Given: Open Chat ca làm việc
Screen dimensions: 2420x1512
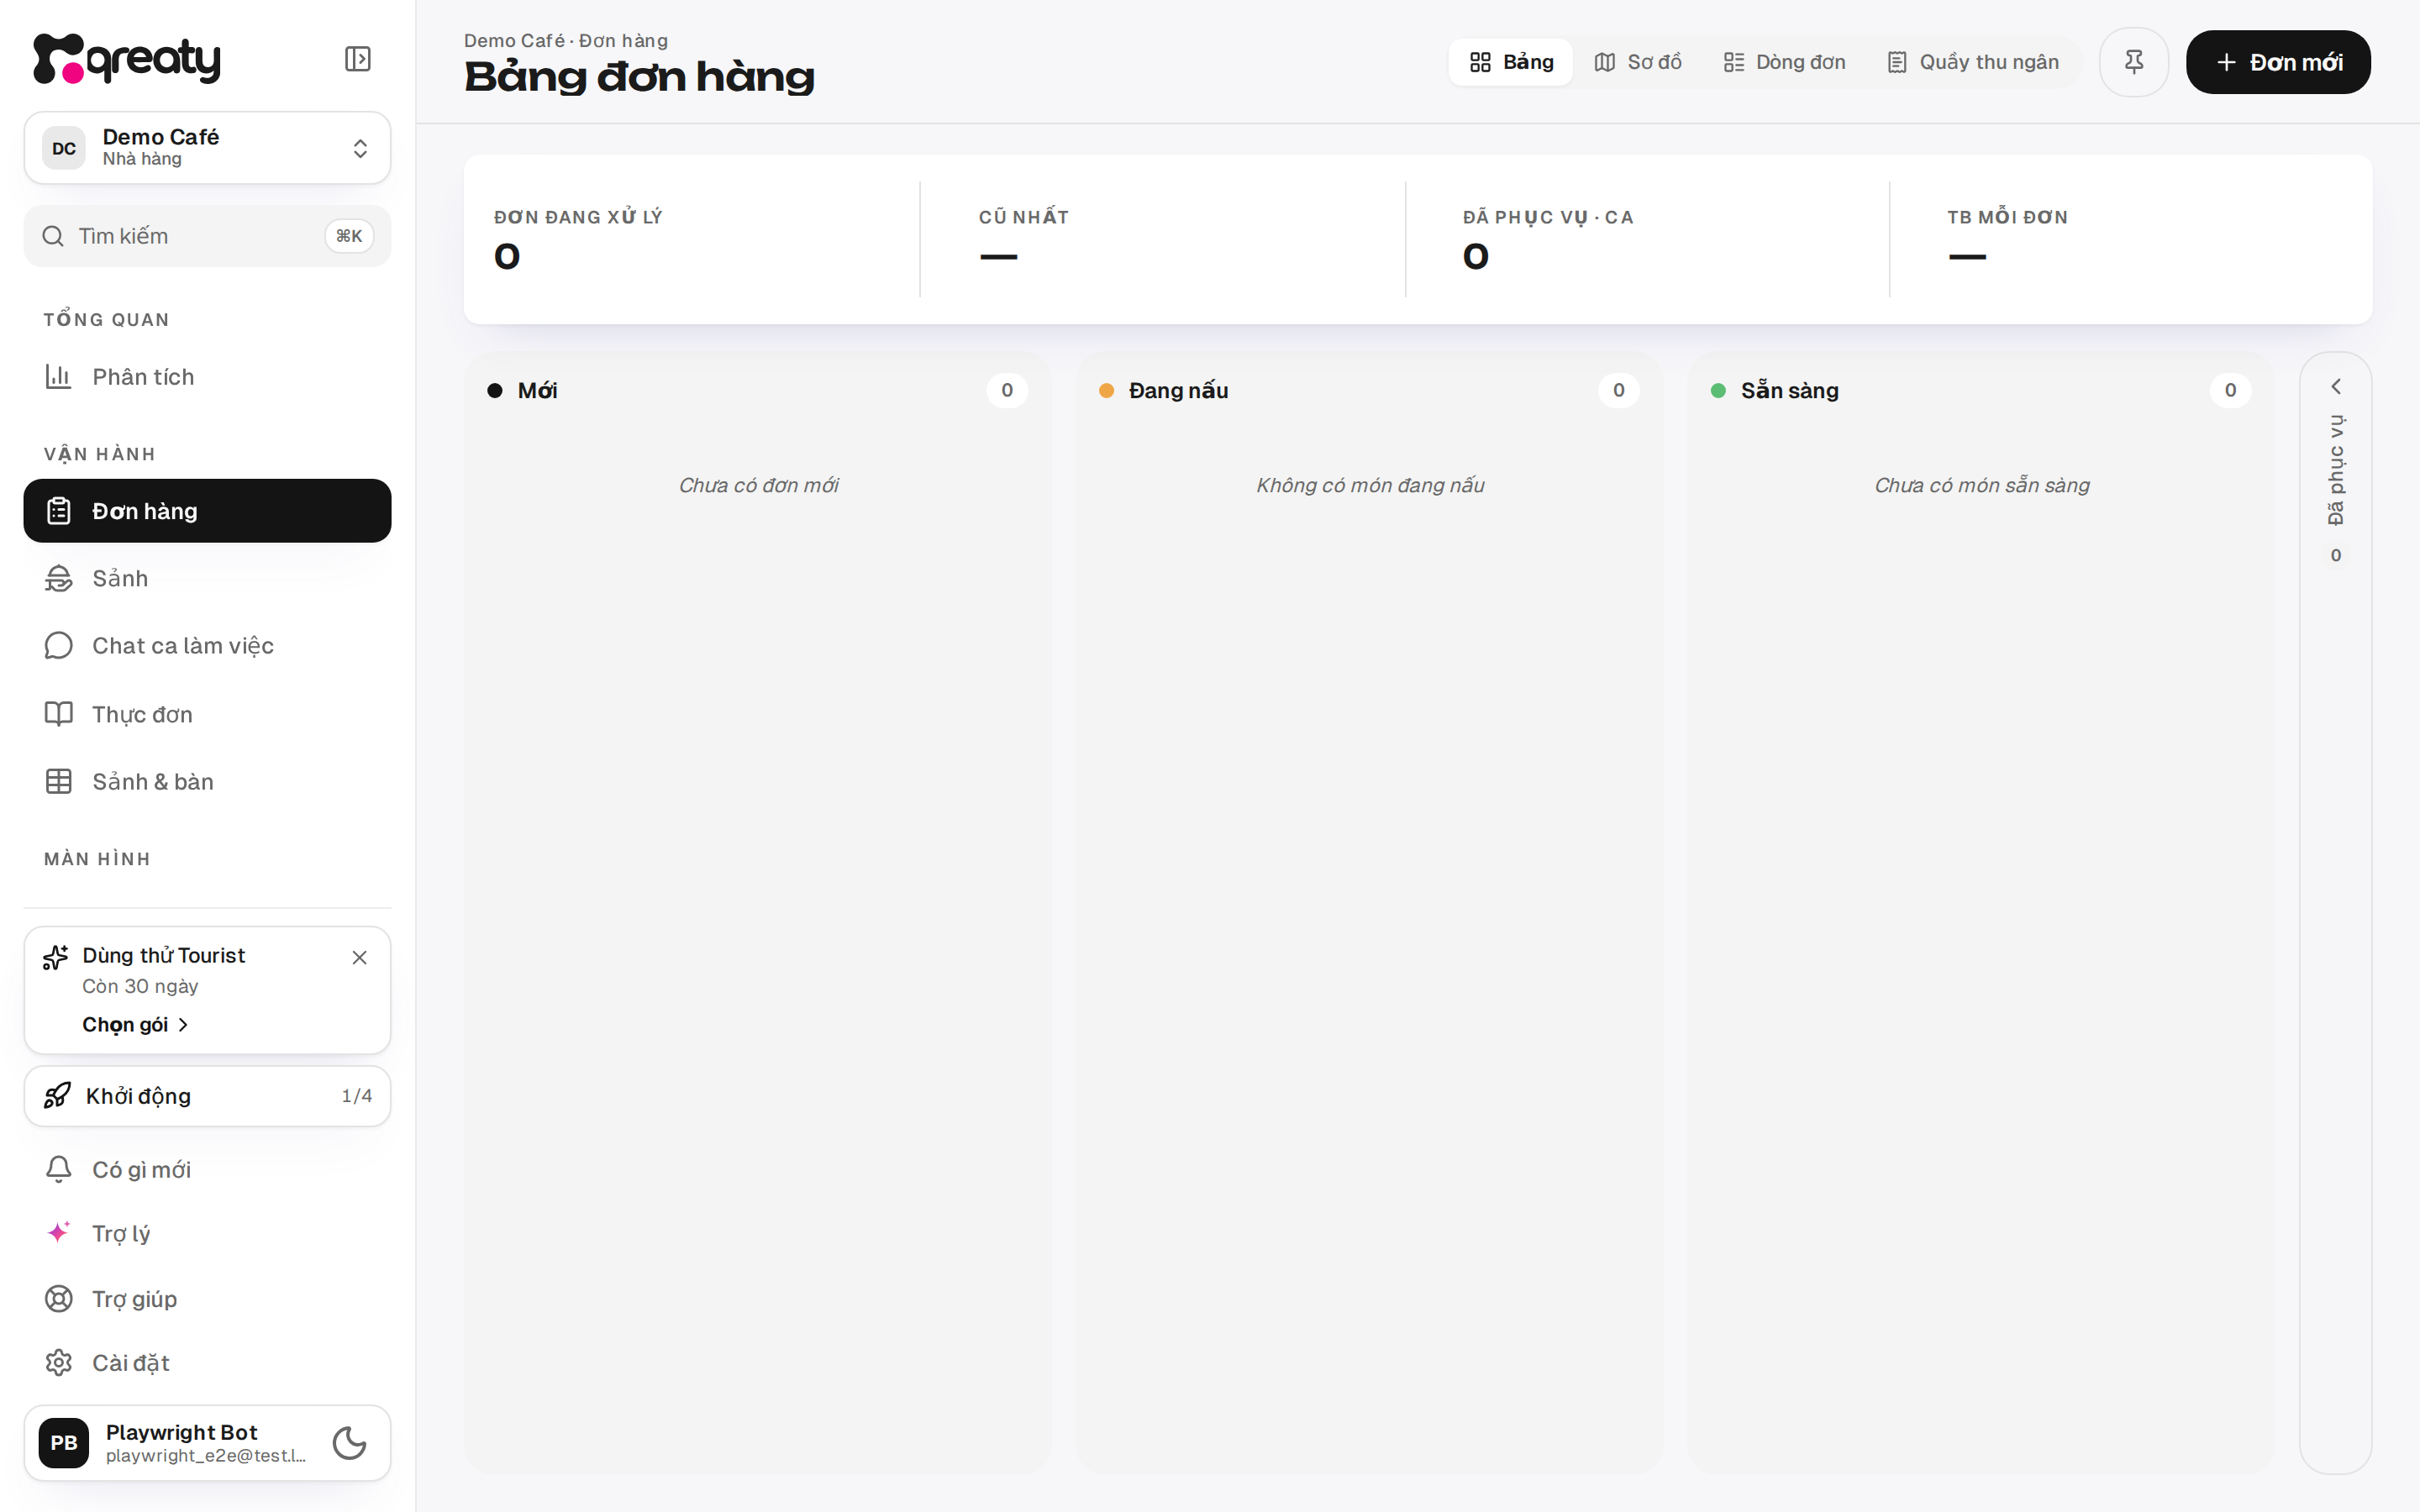Looking at the screenshot, I should pyautogui.click(x=207, y=645).
